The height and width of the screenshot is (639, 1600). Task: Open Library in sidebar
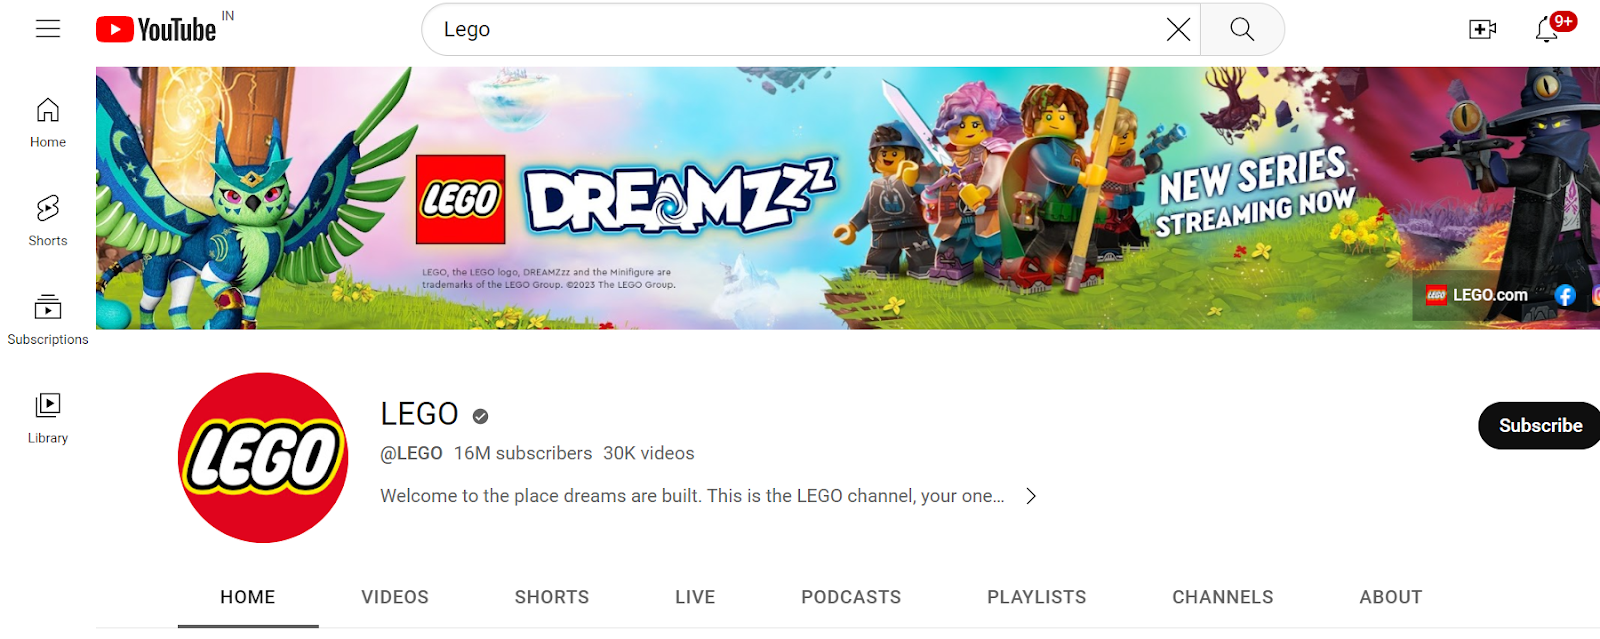[48, 418]
